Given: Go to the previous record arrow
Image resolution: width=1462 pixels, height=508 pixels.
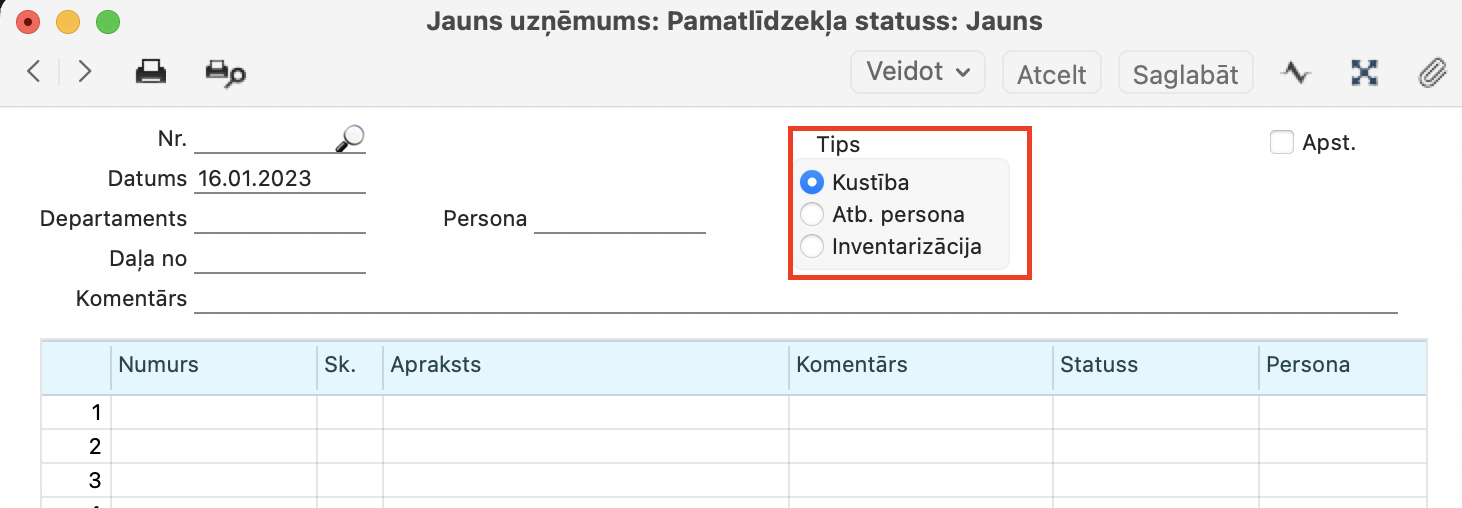Looking at the screenshot, I should pyautogui.click(x=34, y=72).
